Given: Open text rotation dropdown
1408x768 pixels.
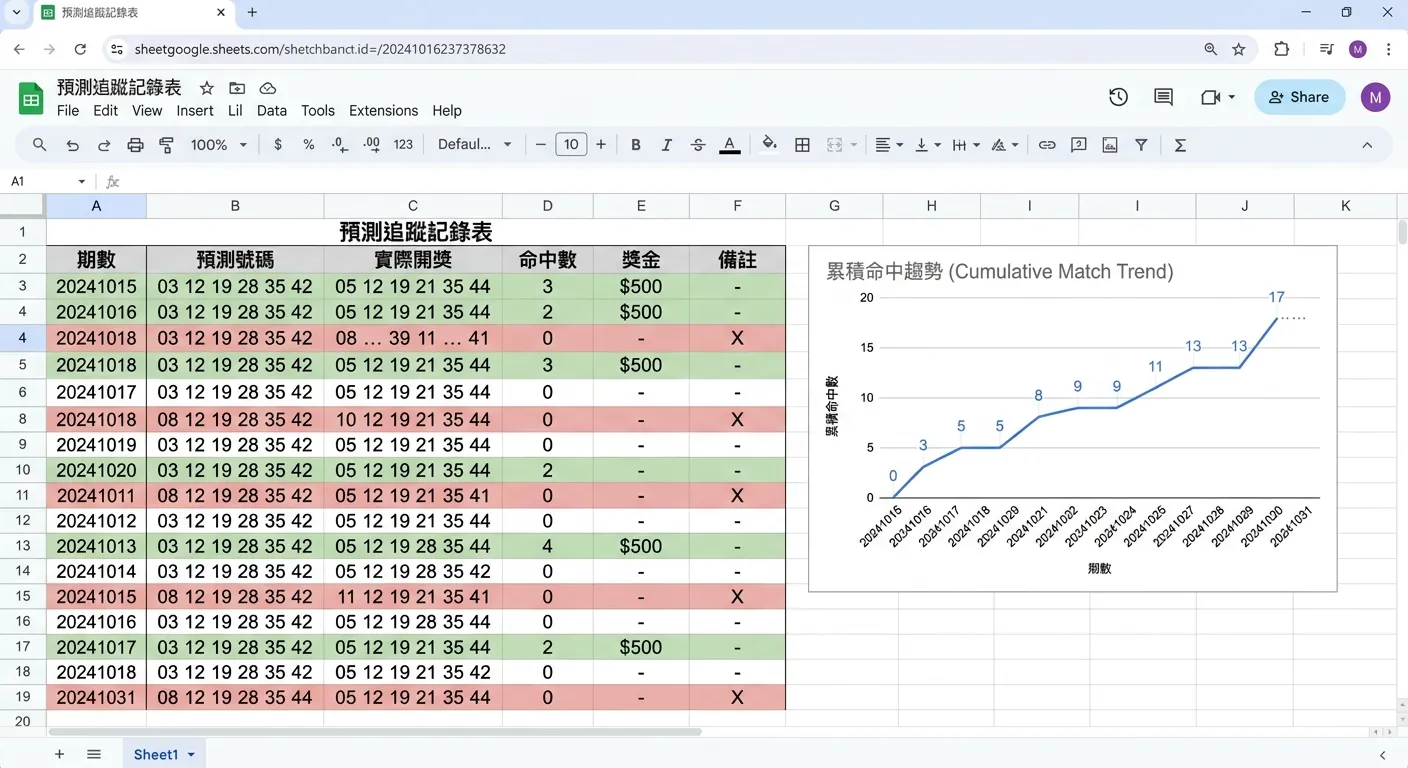Looking at the screenshot, I should pos(1005,145).
